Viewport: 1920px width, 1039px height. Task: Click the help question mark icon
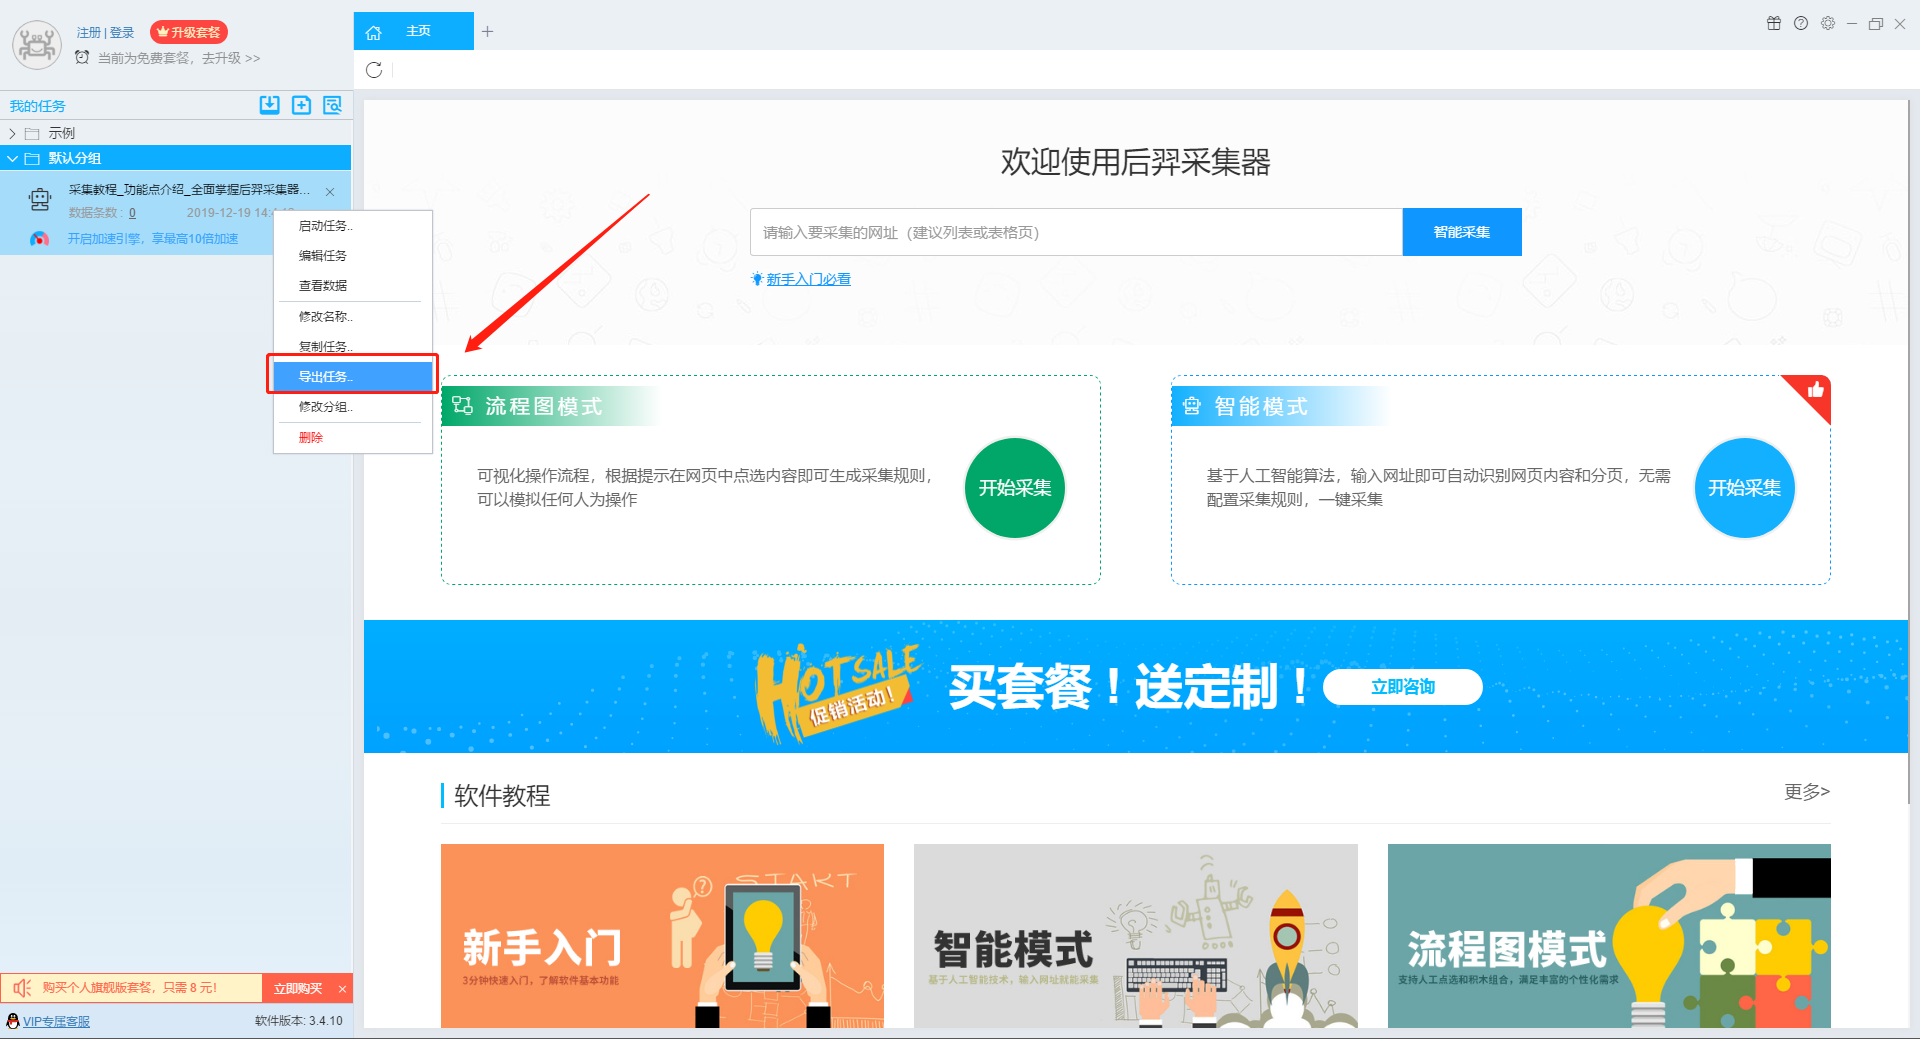pos(1801,24)
